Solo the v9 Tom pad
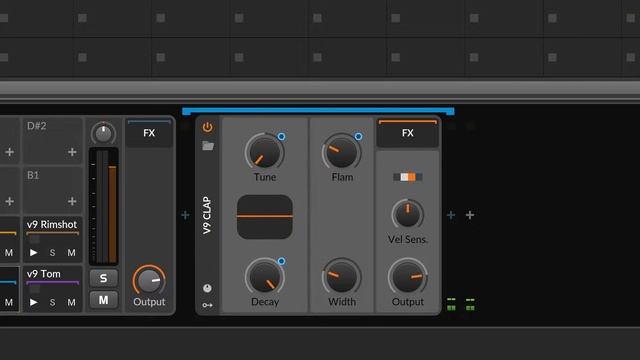The width and height of the screenshot is (640, 360). [52, 302]
